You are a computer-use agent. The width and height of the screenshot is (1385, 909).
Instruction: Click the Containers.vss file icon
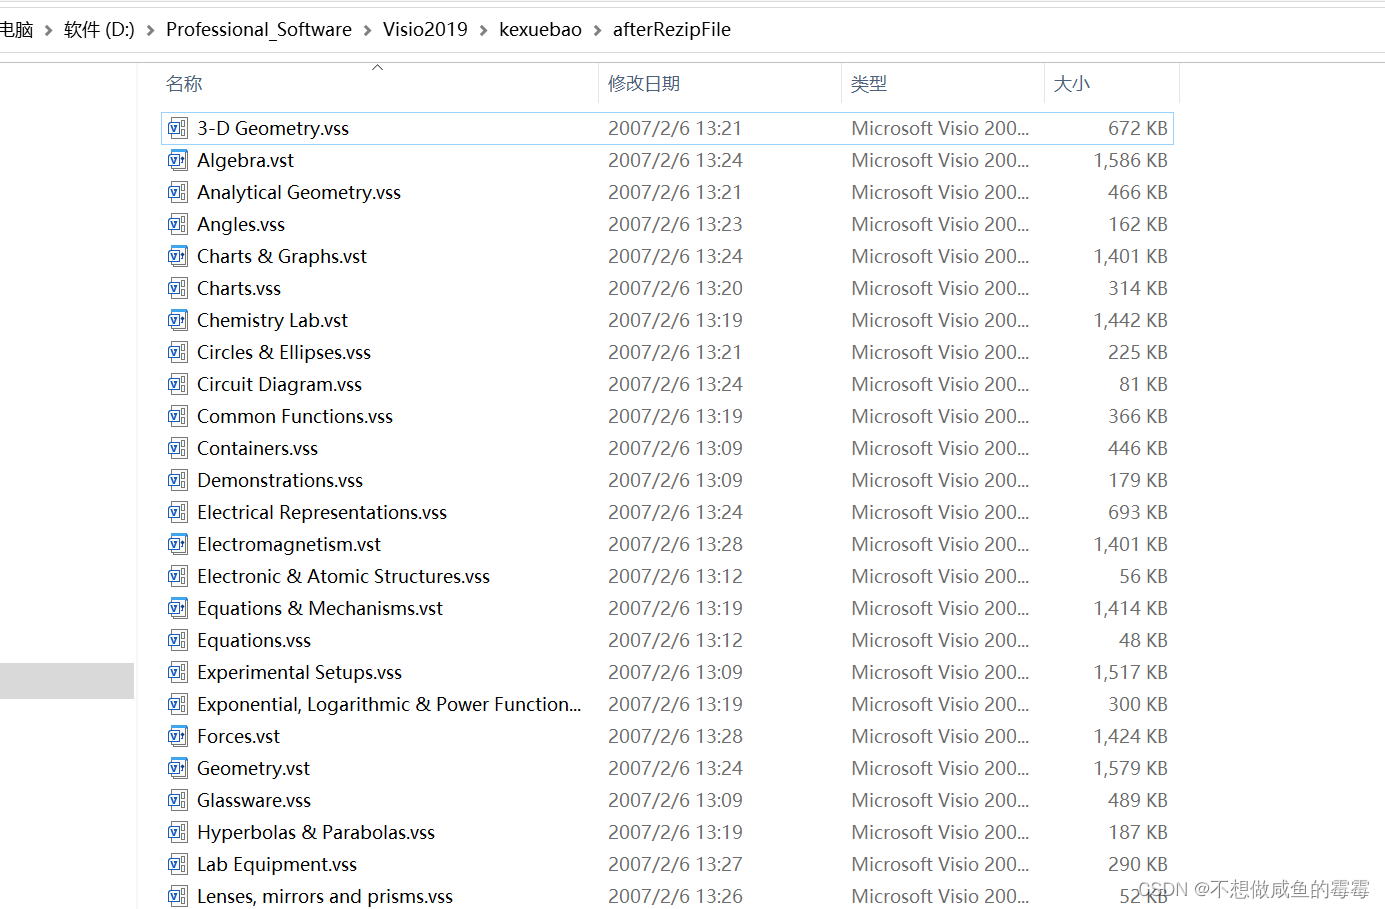pyautogui.click(x=177, y=448)
